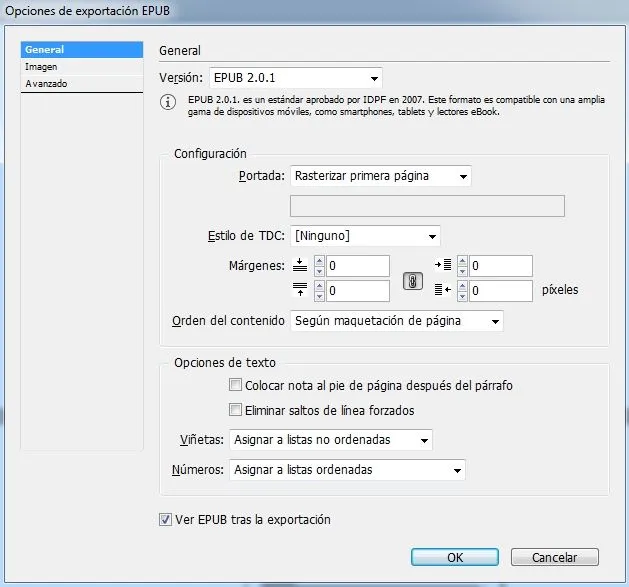Open the Estilo de TDC dropdown
Image resolution: width=629 pixels, height=587 pixels.
[x=365, y=236]
